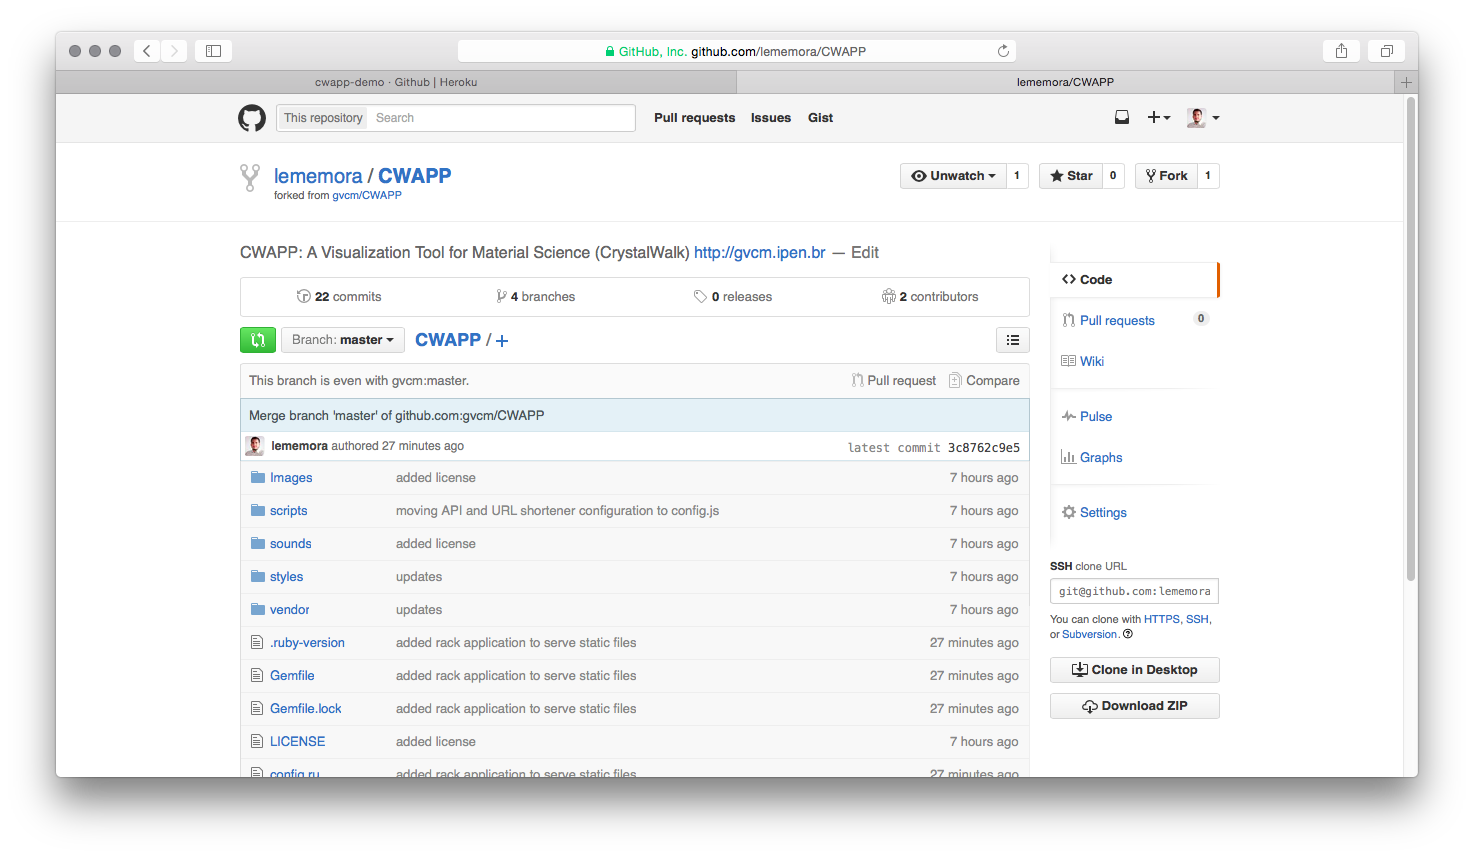The width and height of the screenshot is (1474, 857).
Task: Open the 2 contributors link
Action: pos(930,297)
